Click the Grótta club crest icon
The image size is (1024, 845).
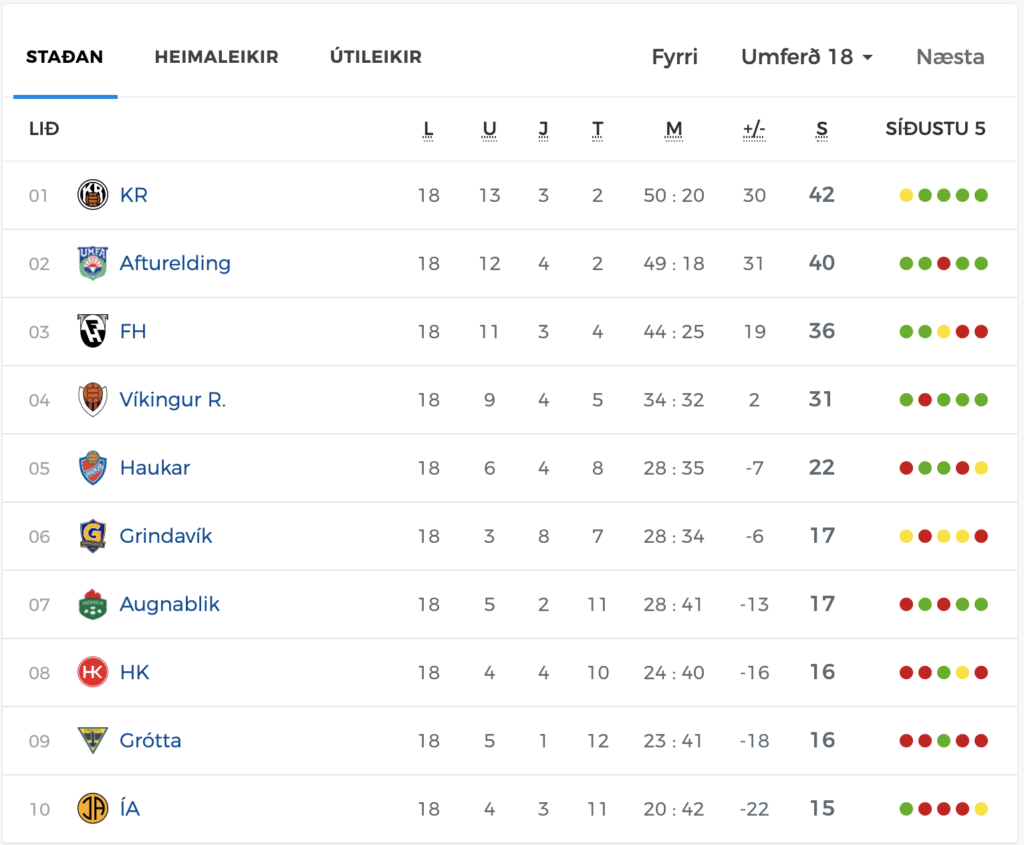(93, 741)
